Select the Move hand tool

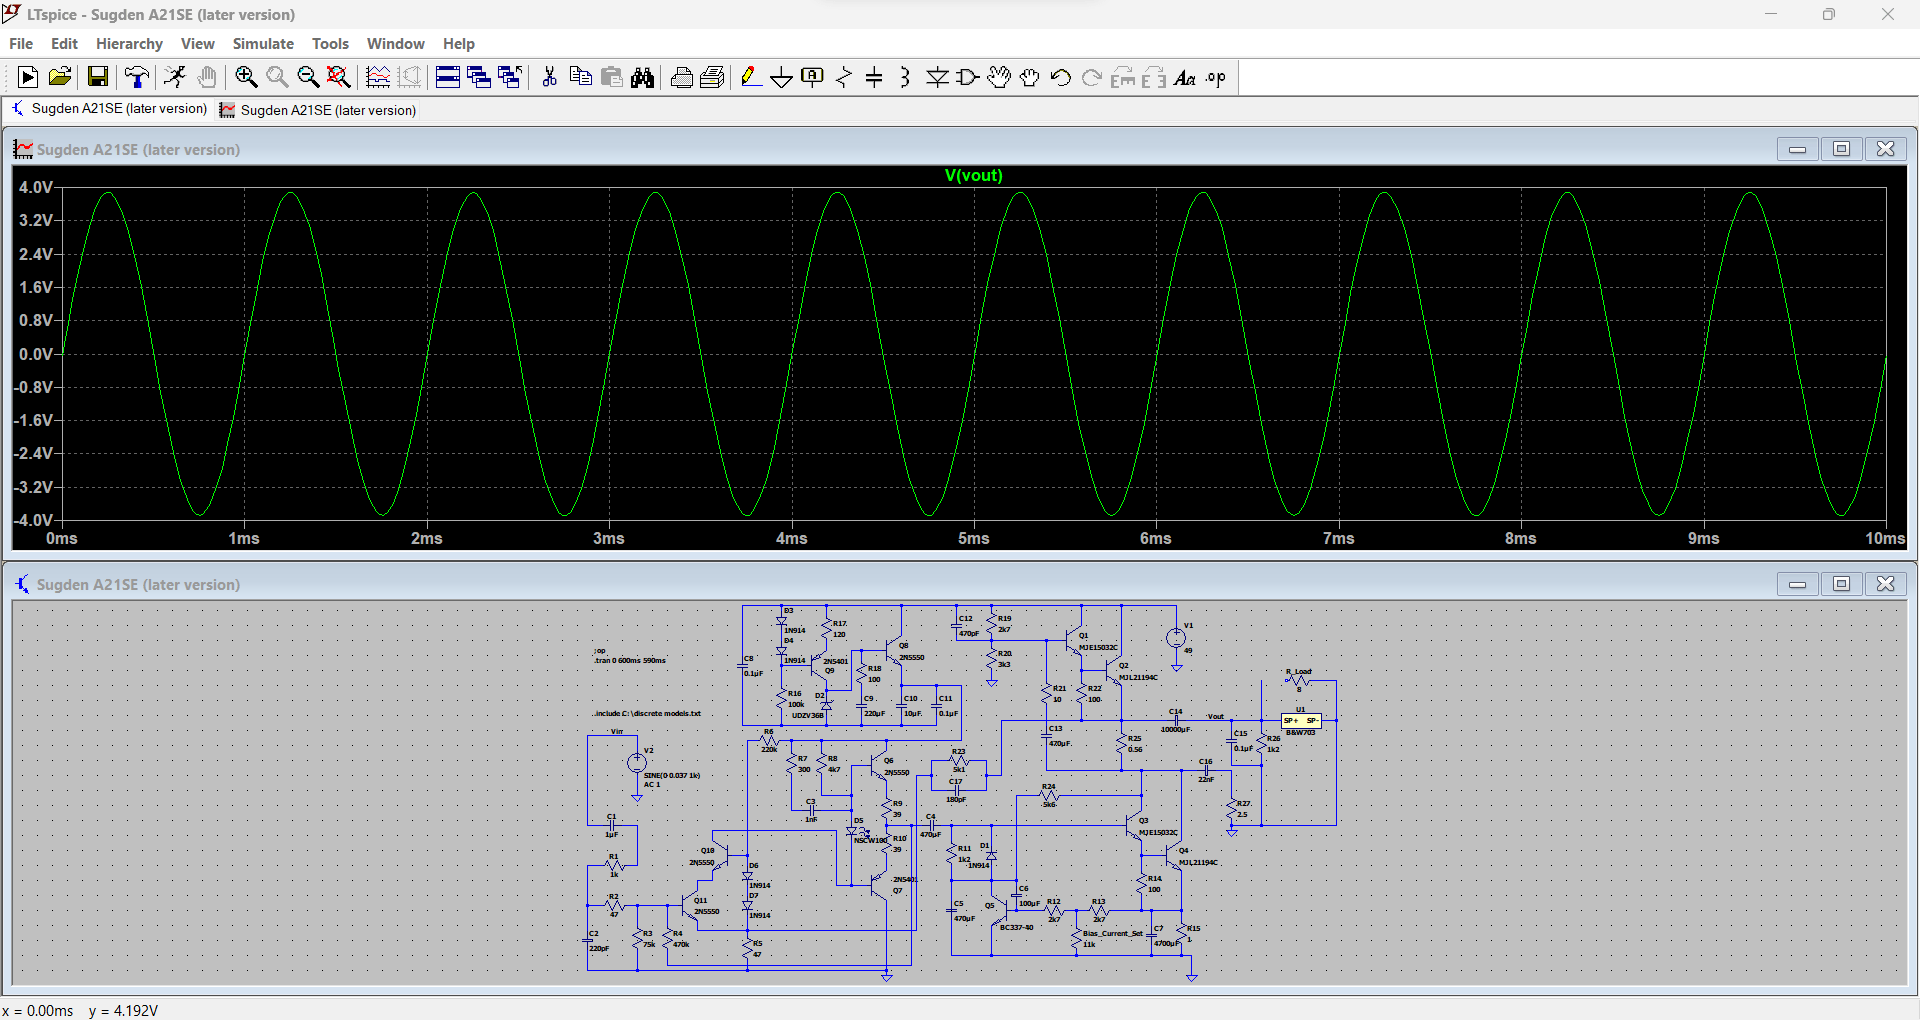point(999,77)
